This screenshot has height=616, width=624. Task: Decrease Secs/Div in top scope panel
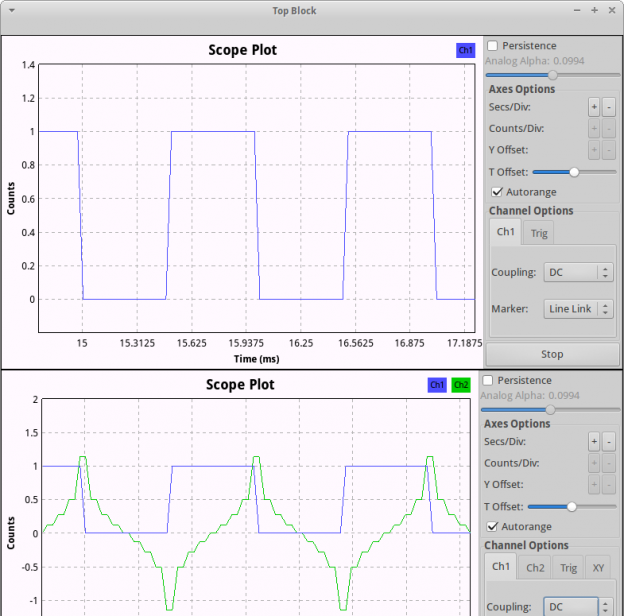tap(609, 107)
